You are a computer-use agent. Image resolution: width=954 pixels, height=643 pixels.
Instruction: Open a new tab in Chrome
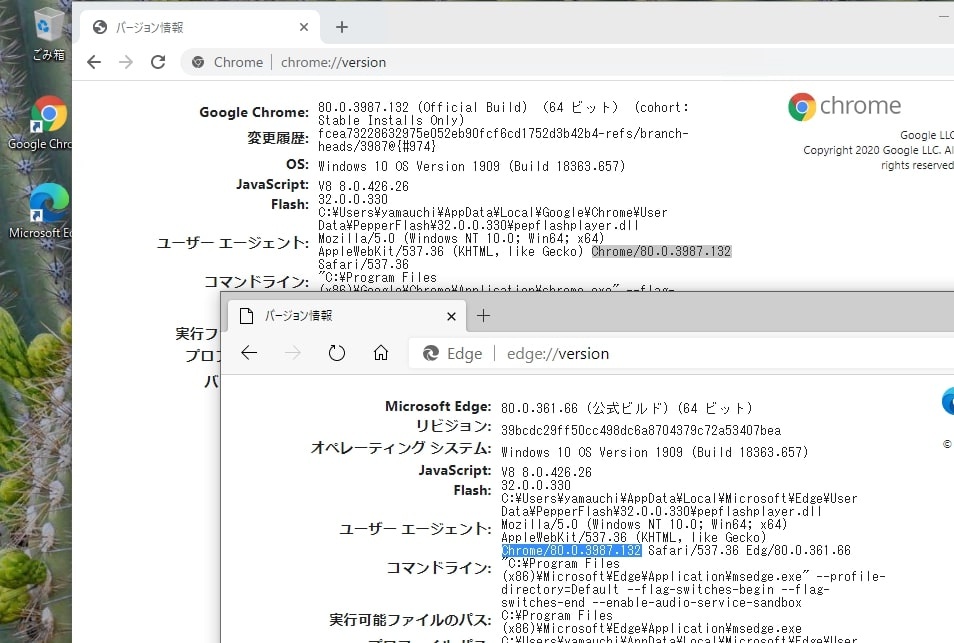pos(342,27)
